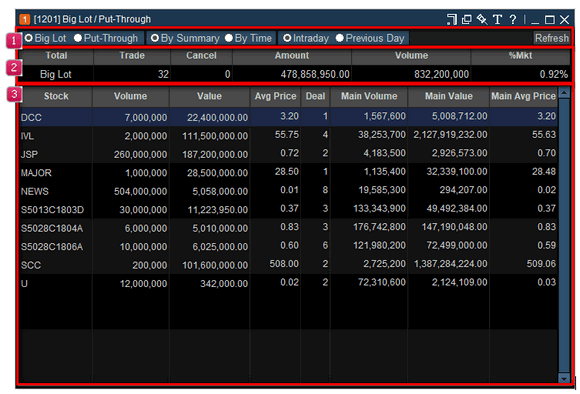580x394 pixels.
Task: Click the value 111,500,000.00 for IVL
Action: (215, 136)
